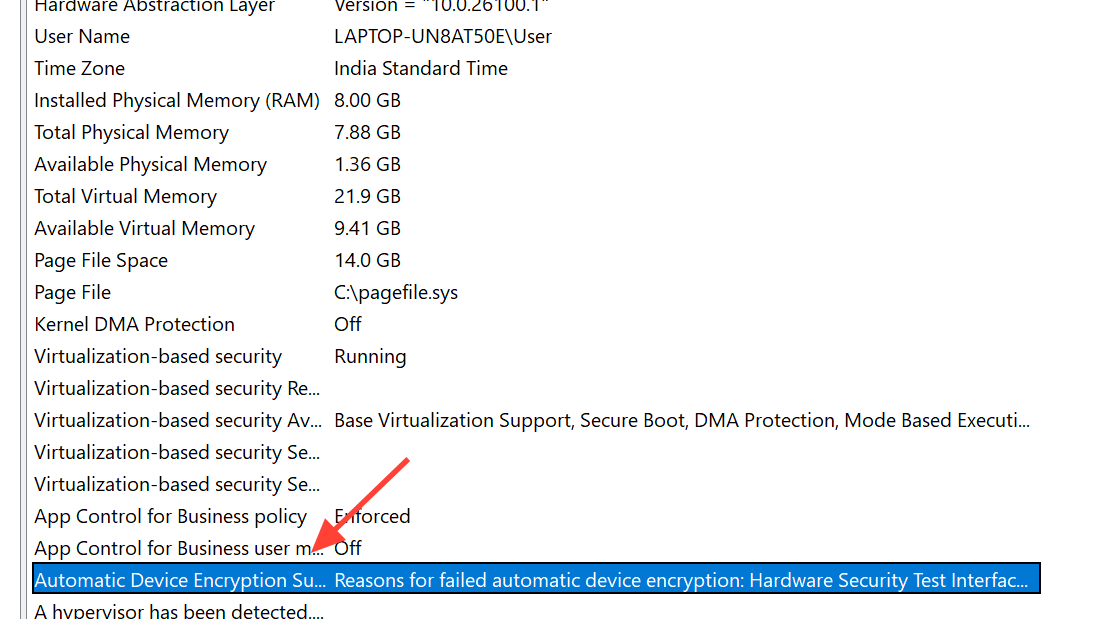Image resolution: width=1100 pixels, height=619 pixels.
Task: Select the Available Physical Memory row
Action: point(150,165)
